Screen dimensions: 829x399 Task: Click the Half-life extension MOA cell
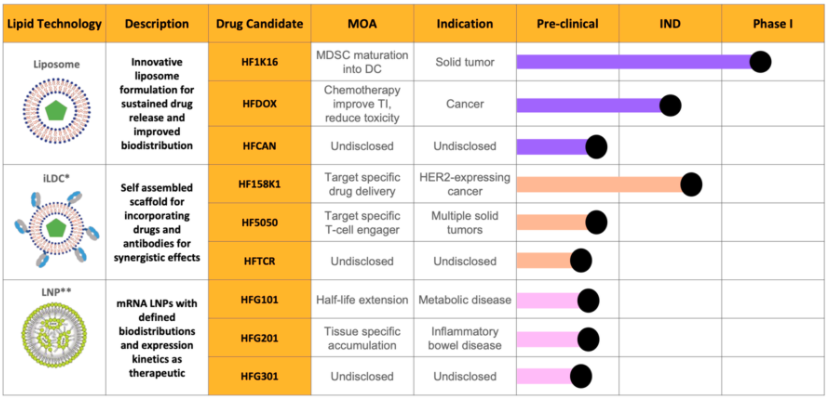click(362, 300)
